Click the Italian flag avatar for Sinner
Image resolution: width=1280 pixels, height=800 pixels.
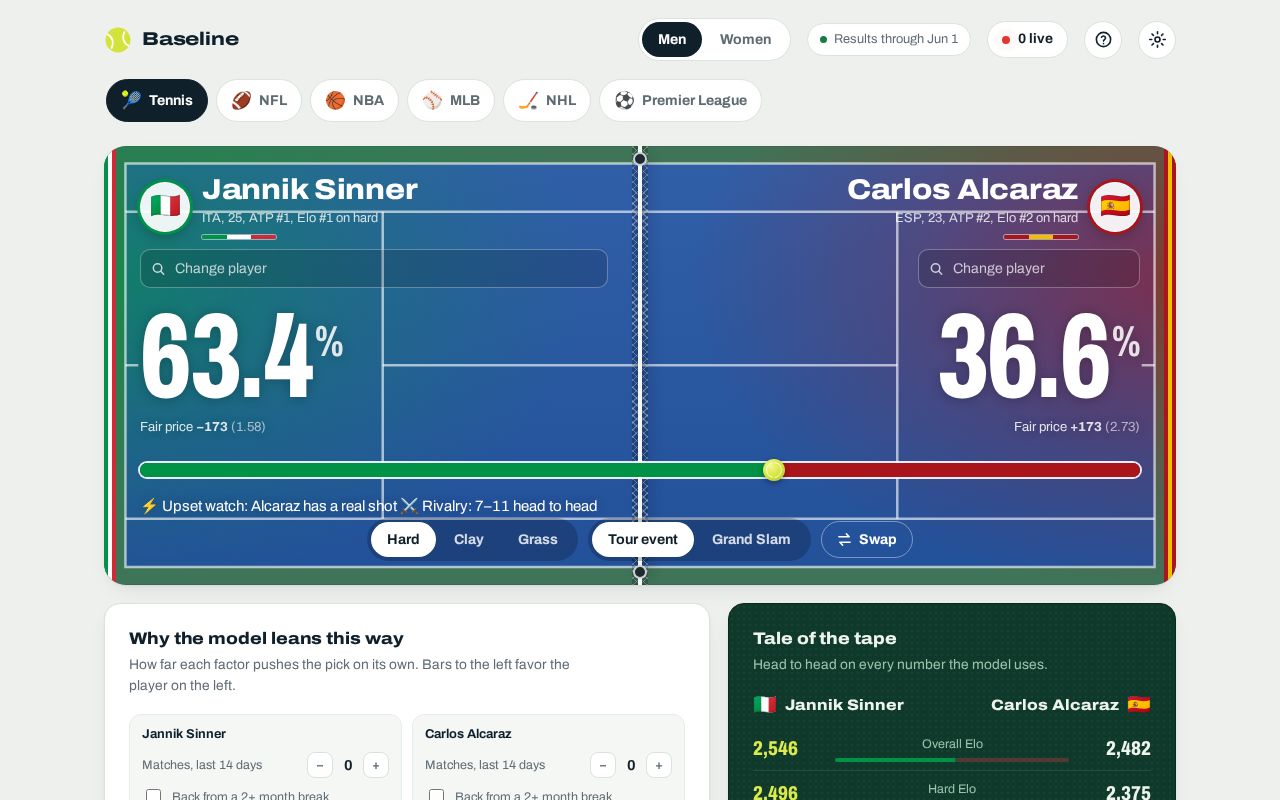point(165,207)
